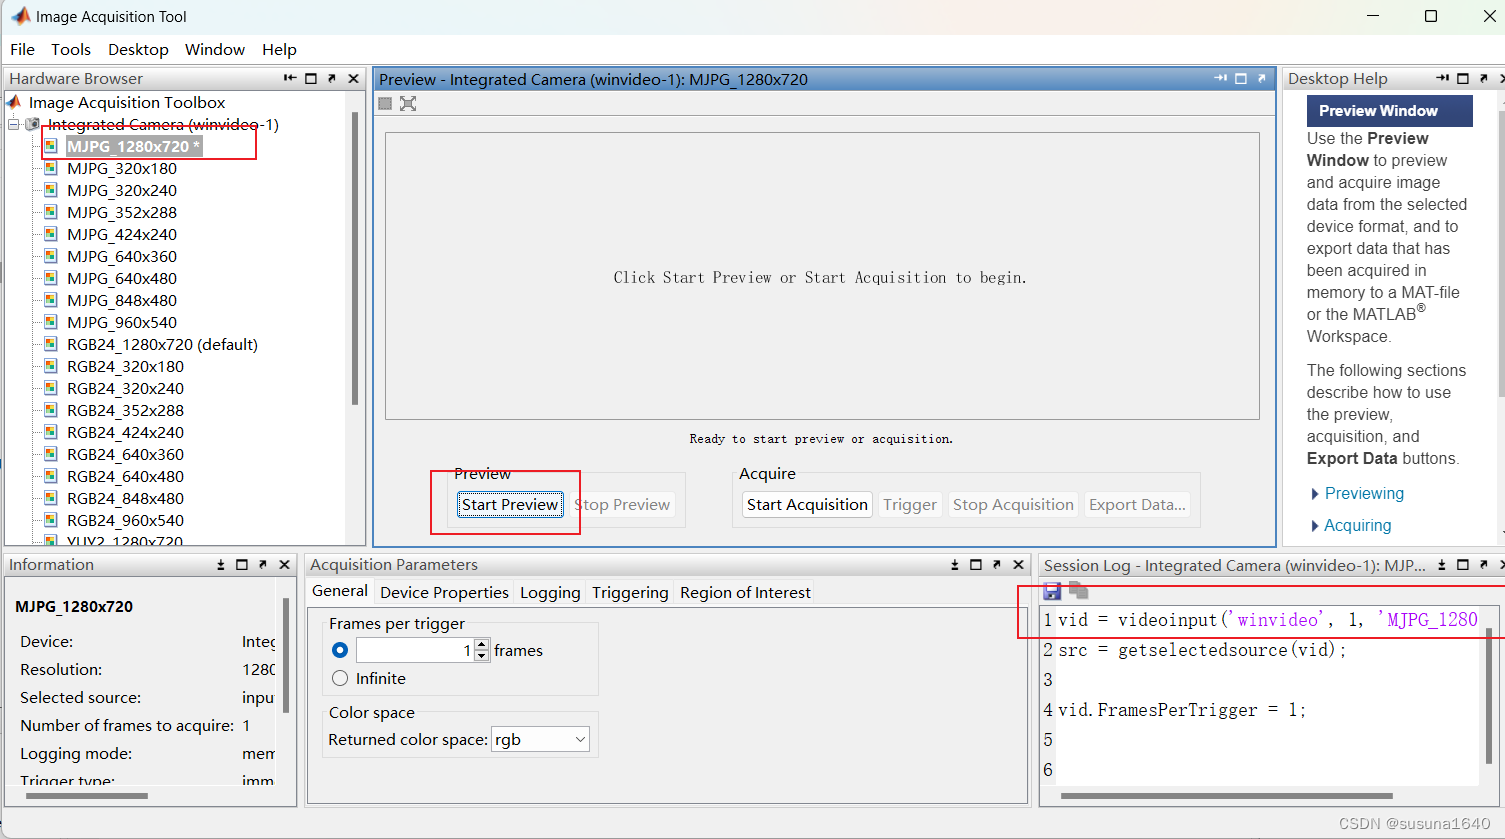Viewport: 1505px width, 839px height.
Task: Open the Desktop menu
Action: point(138,49)
